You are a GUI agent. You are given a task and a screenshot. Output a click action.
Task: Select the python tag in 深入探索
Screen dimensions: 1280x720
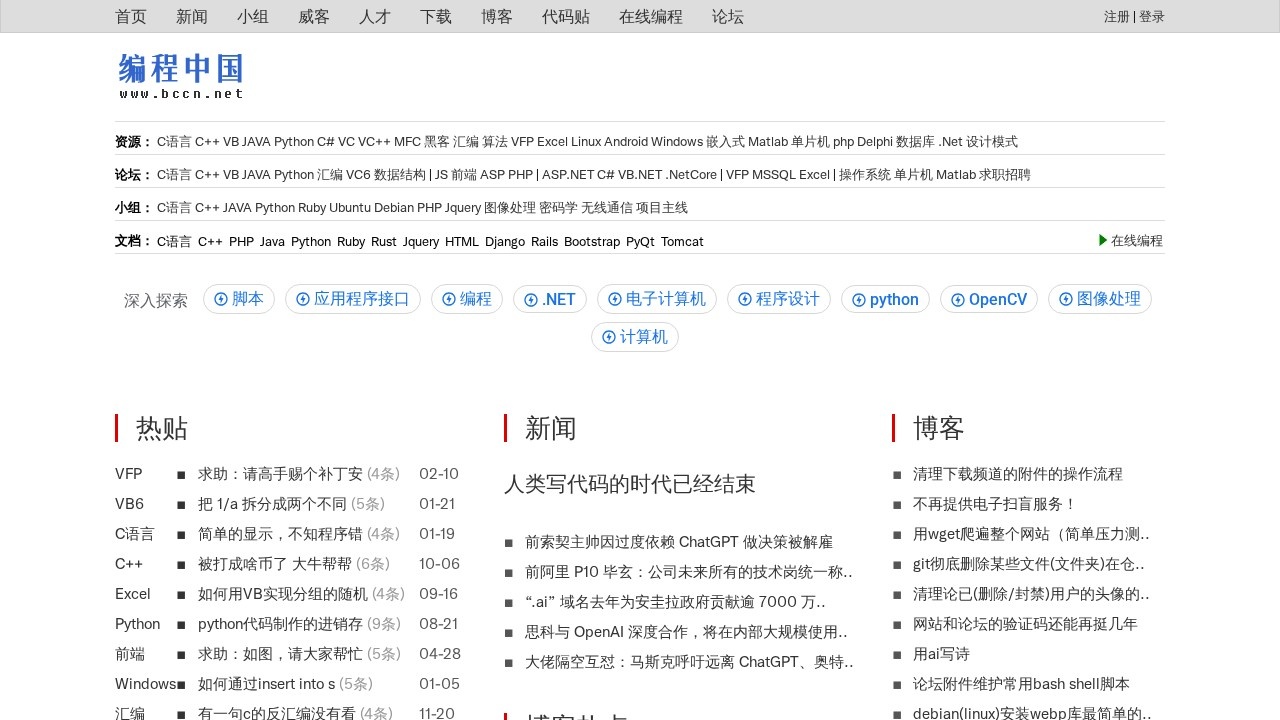pos(885,299)
